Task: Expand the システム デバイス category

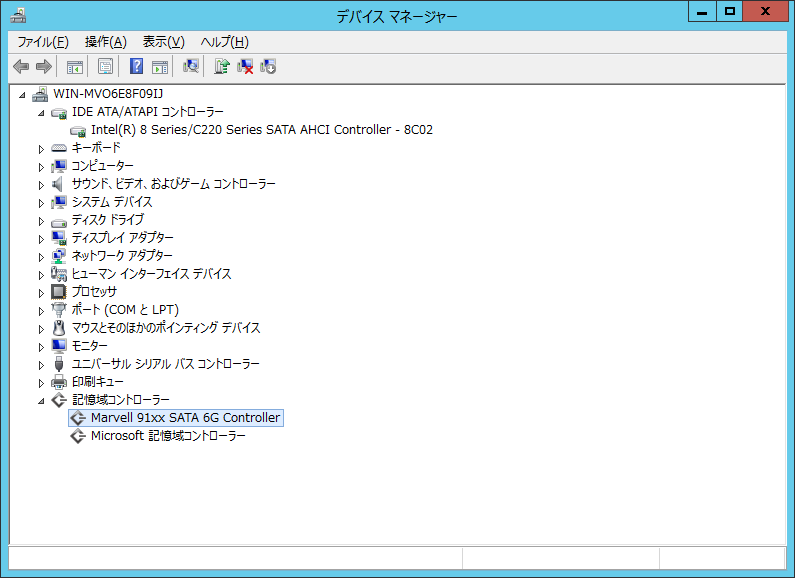Action: [41, 203]
